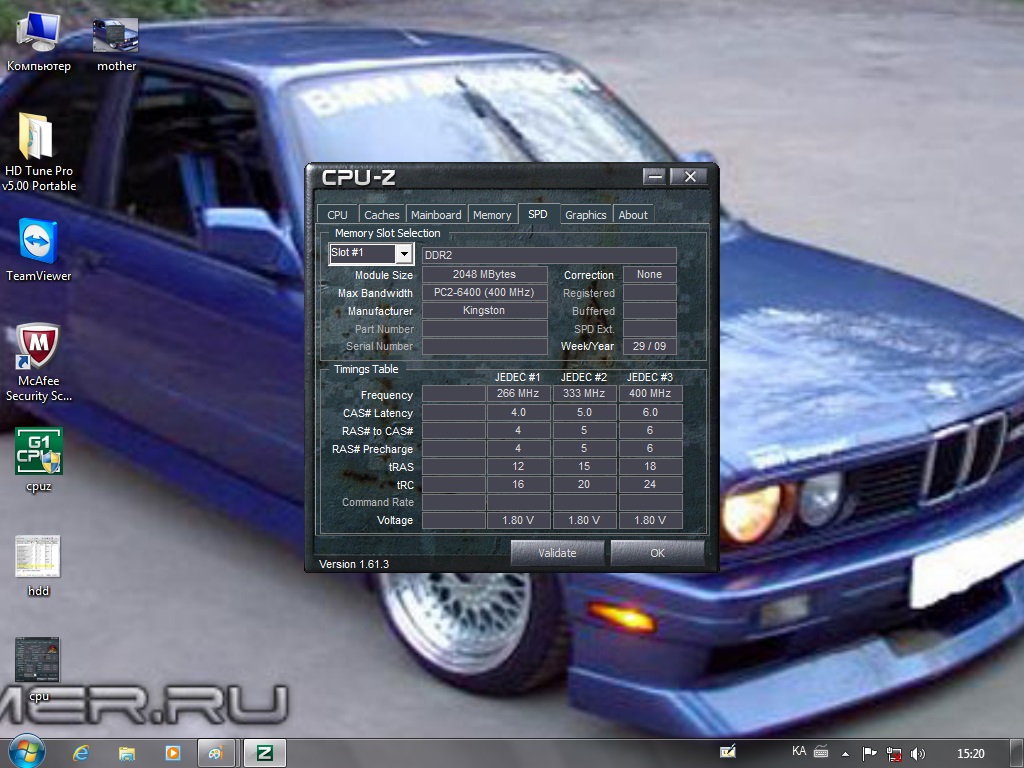Close the CPU-Z window

tap(690, 176)
